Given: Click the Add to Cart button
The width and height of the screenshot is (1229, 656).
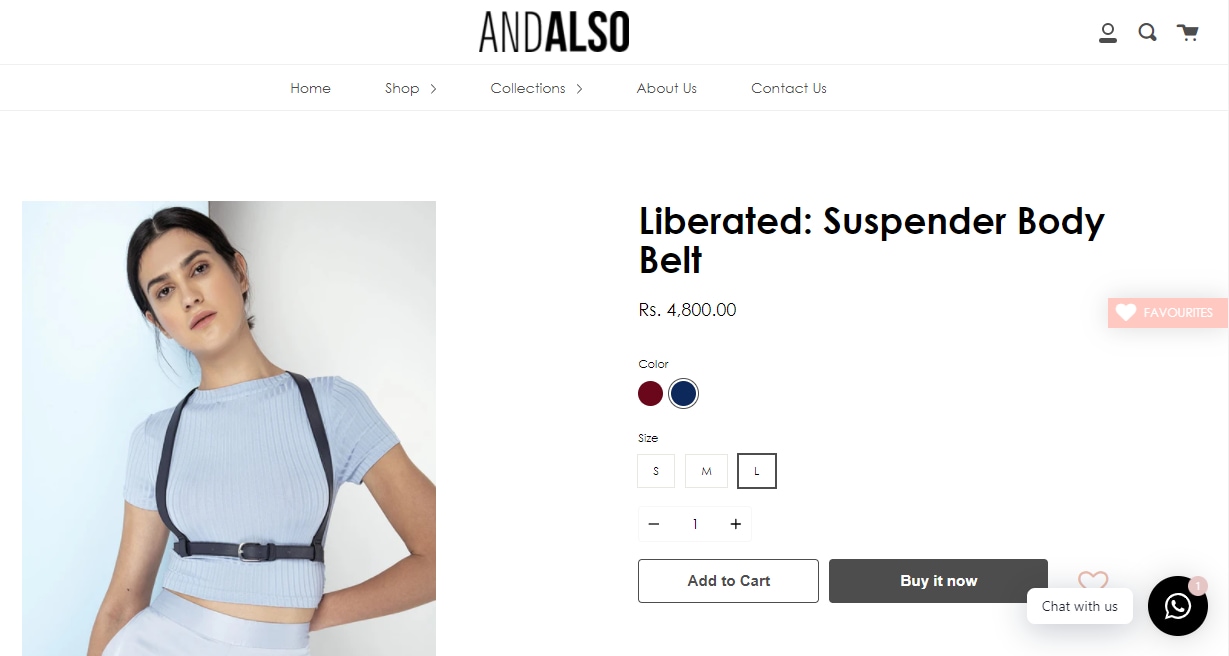Looking at the screenshot, I should [728, 581].
